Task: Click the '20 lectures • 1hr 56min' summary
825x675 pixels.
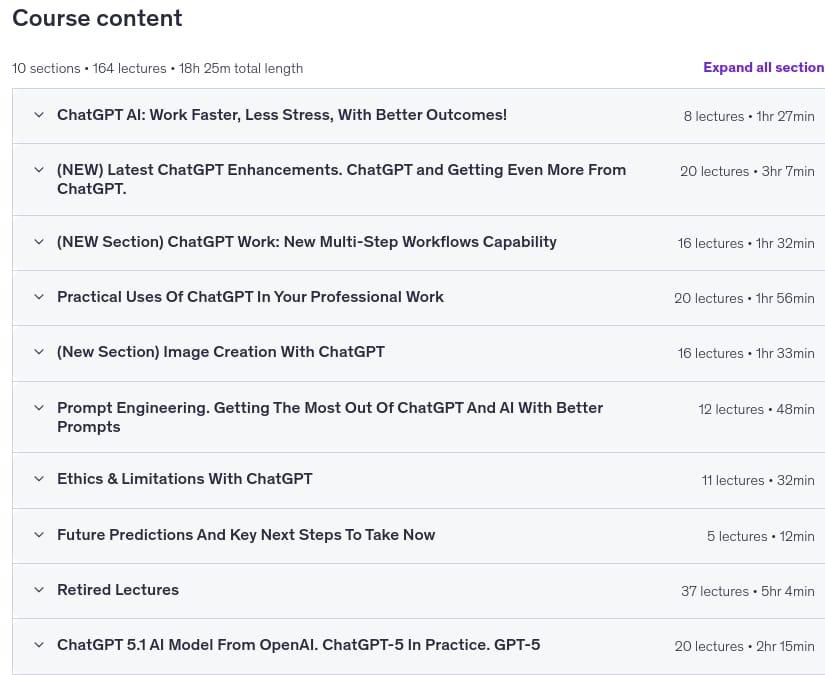Action: tap(744, 298)
